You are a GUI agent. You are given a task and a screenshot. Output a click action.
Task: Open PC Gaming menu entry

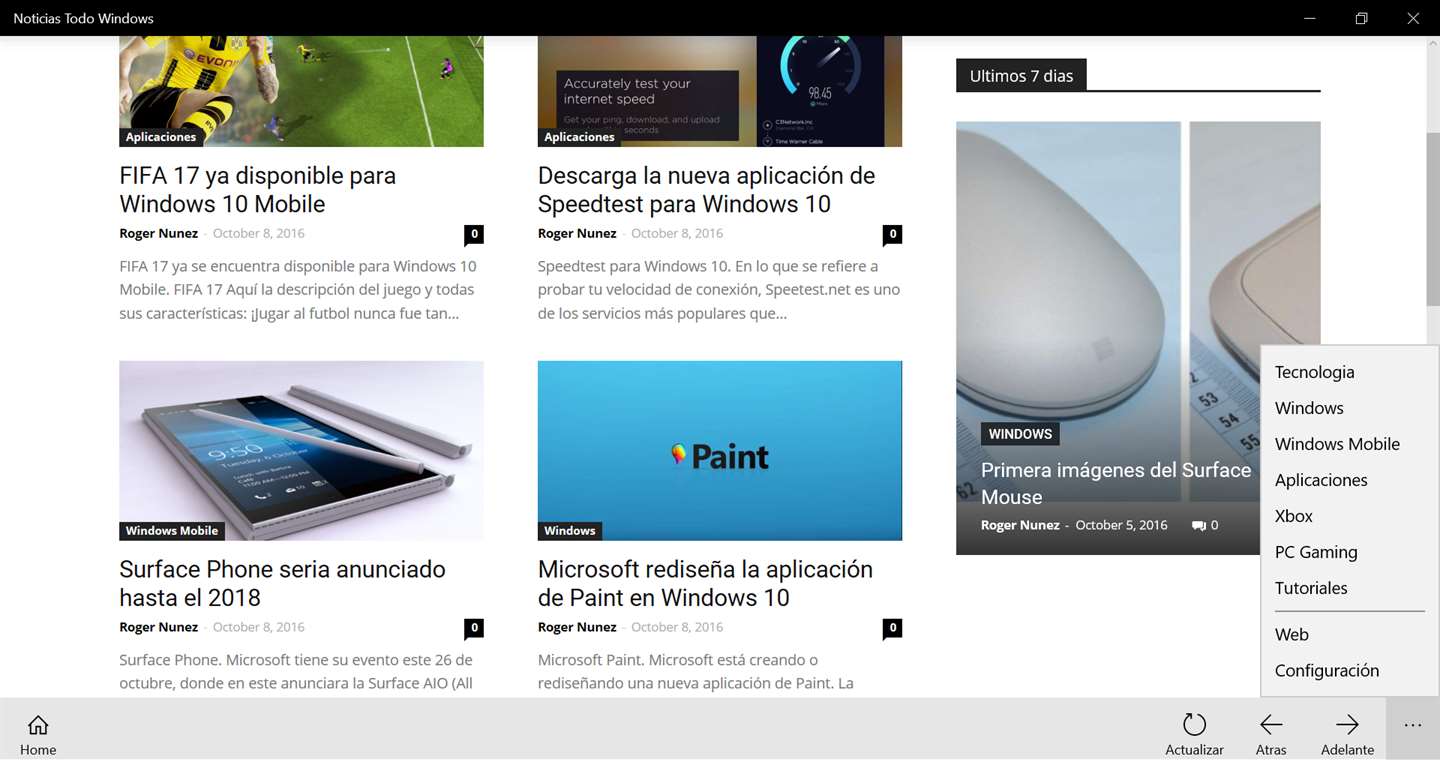click(x=1316, y=552)
